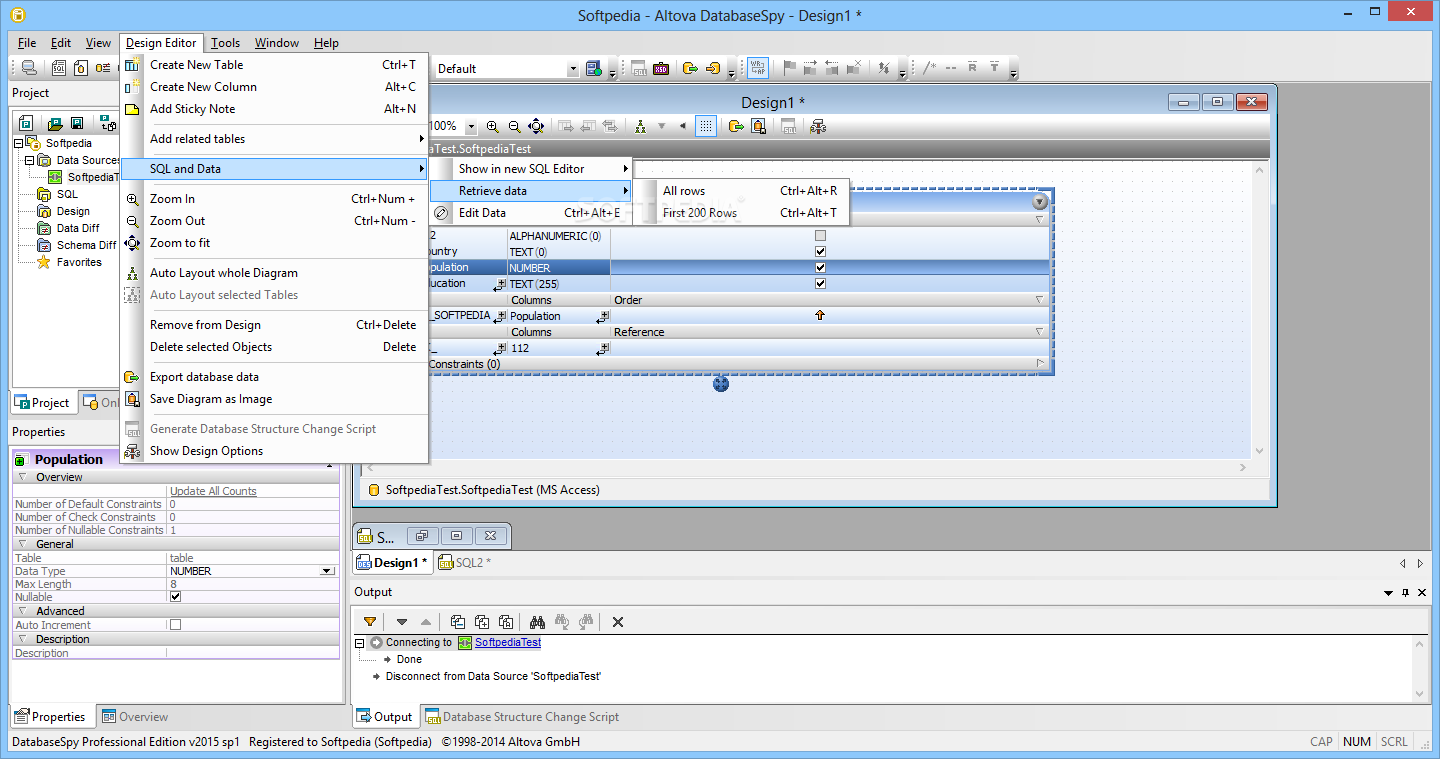This screenshot has height=759, width=1440.
Task: Select Add Sticky Note menu entry
Action: click(274, 109)
